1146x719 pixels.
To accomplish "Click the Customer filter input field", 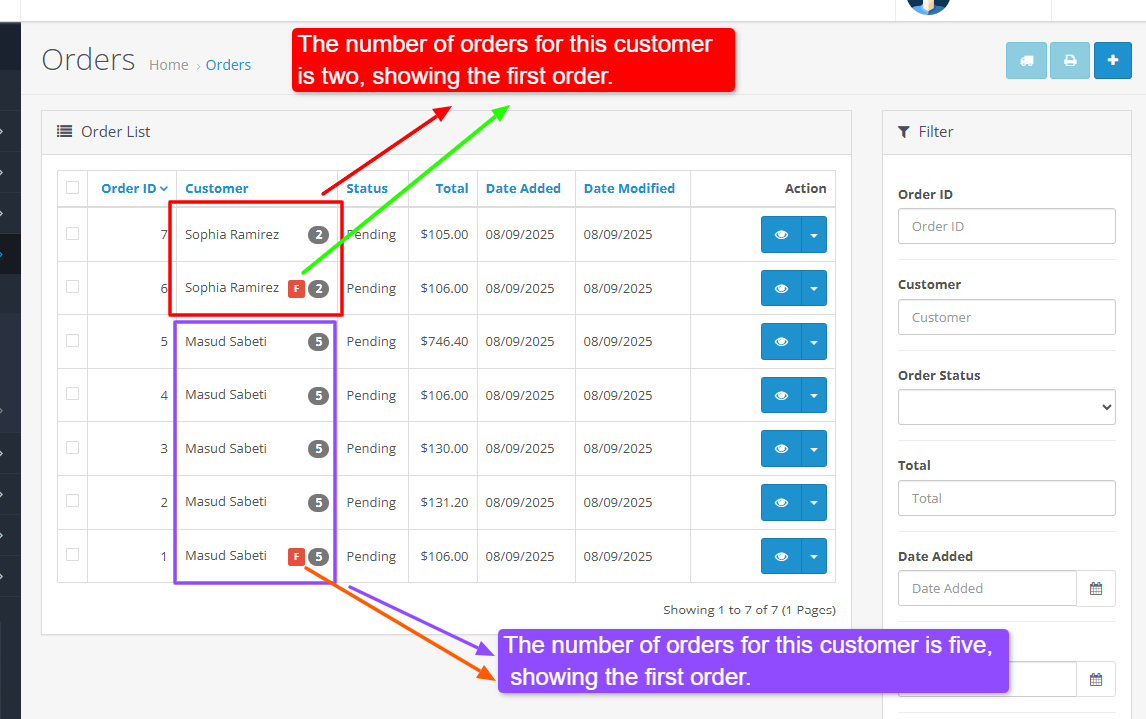I will (1006, 317).
